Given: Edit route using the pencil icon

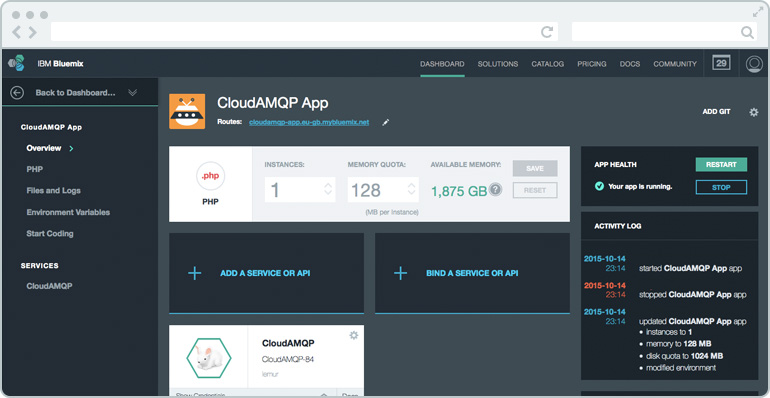Looking at the screenshot, I should click(385, 122).
